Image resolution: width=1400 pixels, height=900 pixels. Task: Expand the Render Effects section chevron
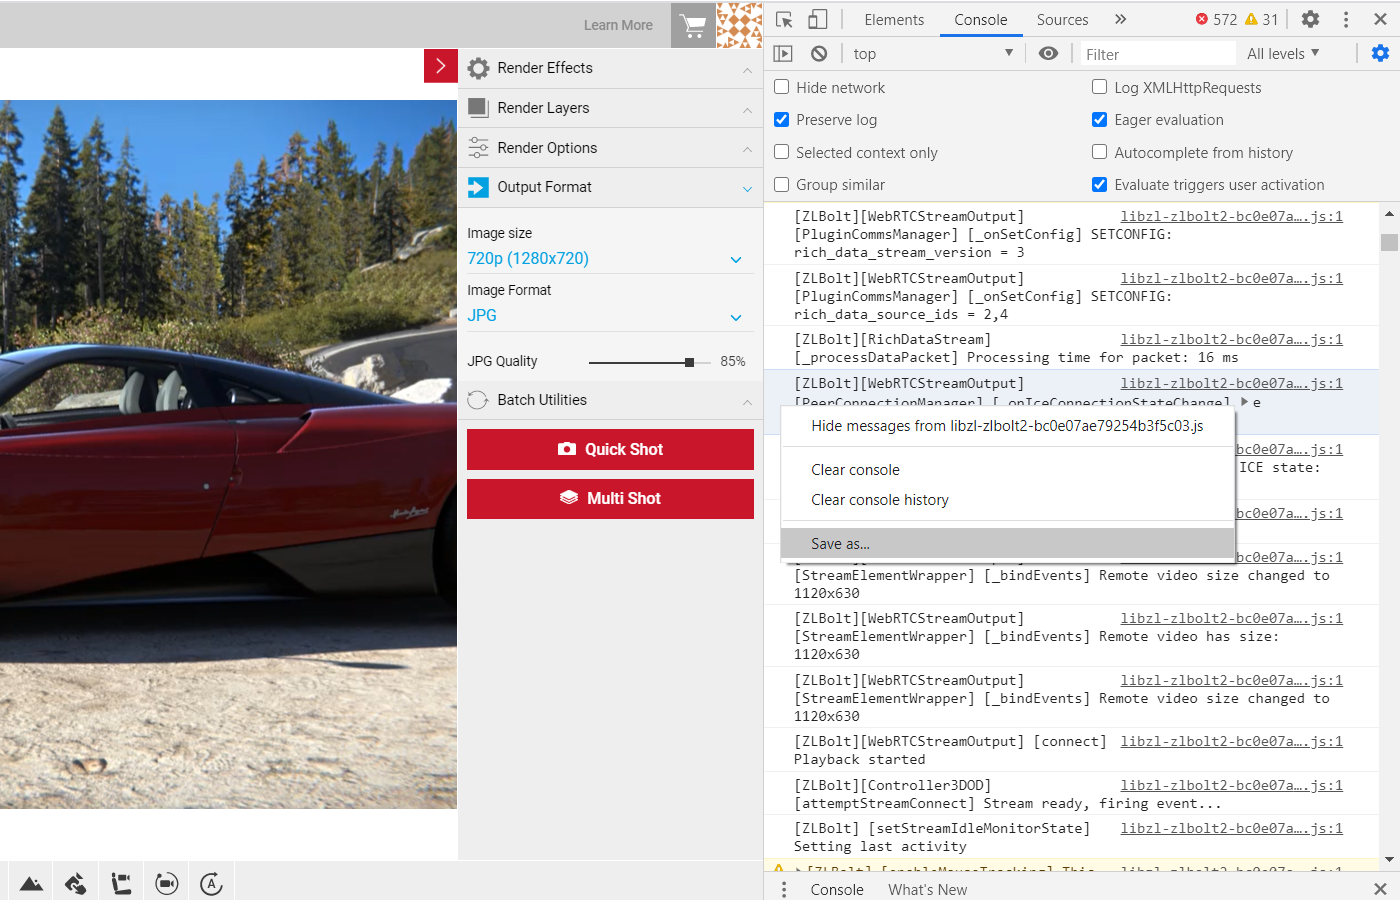747,69
